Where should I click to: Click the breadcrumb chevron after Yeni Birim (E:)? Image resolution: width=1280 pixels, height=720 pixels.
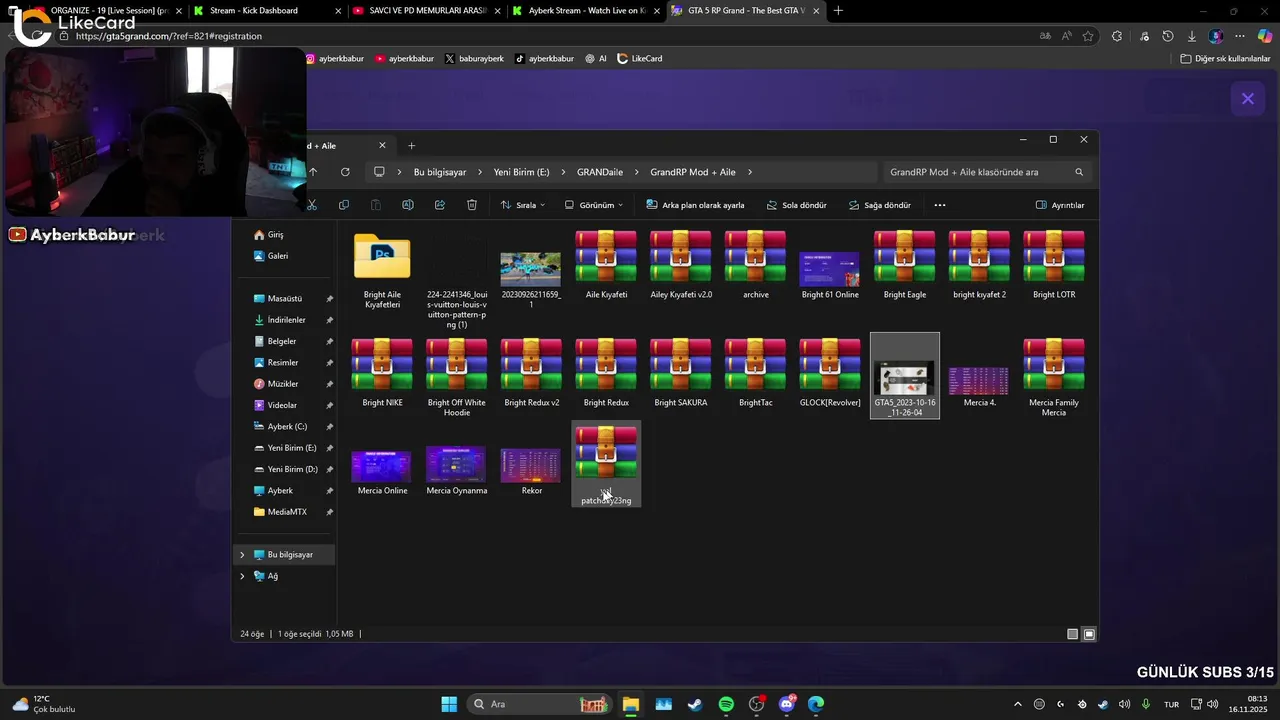coord(563,172)
